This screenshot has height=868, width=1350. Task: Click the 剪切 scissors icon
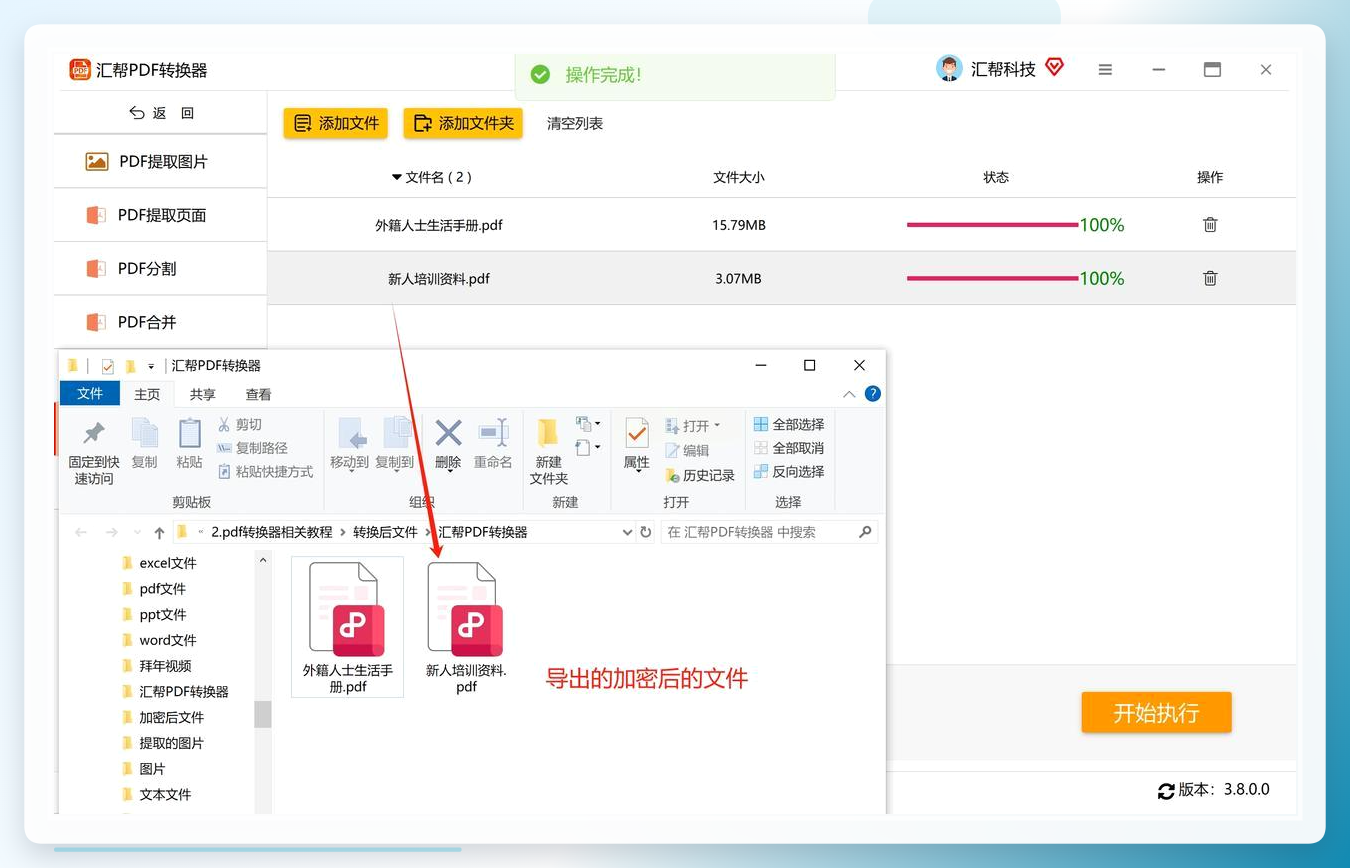(224, 424)
